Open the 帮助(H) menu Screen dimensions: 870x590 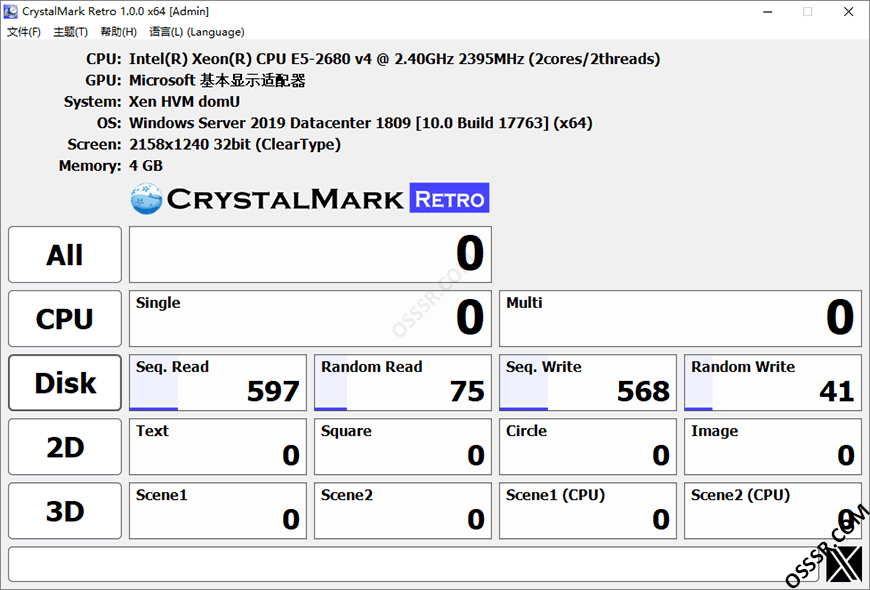pyautogui.click(x=118, y=32)
